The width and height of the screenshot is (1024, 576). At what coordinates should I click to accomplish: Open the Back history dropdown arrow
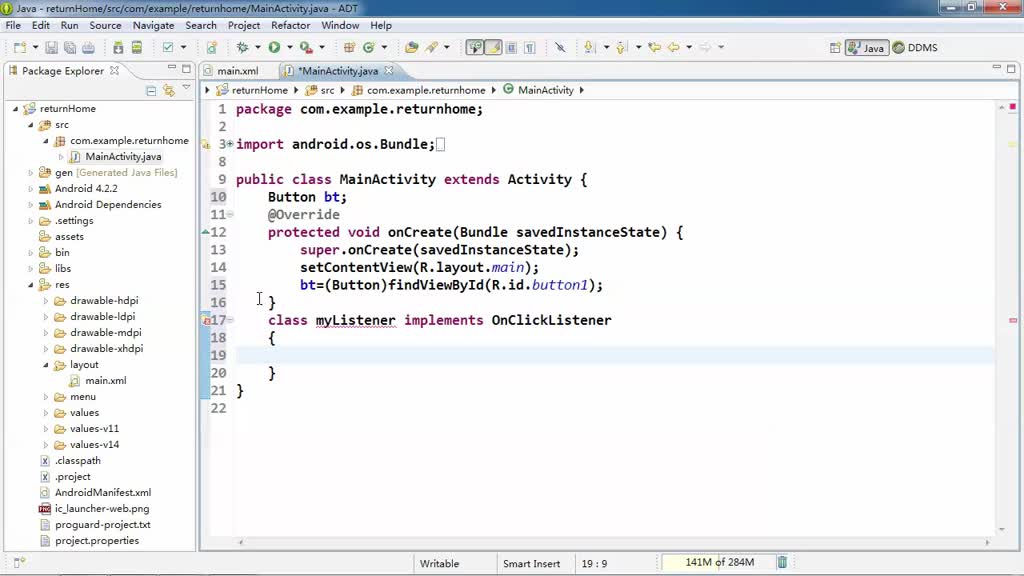click(x=689, y=48)
